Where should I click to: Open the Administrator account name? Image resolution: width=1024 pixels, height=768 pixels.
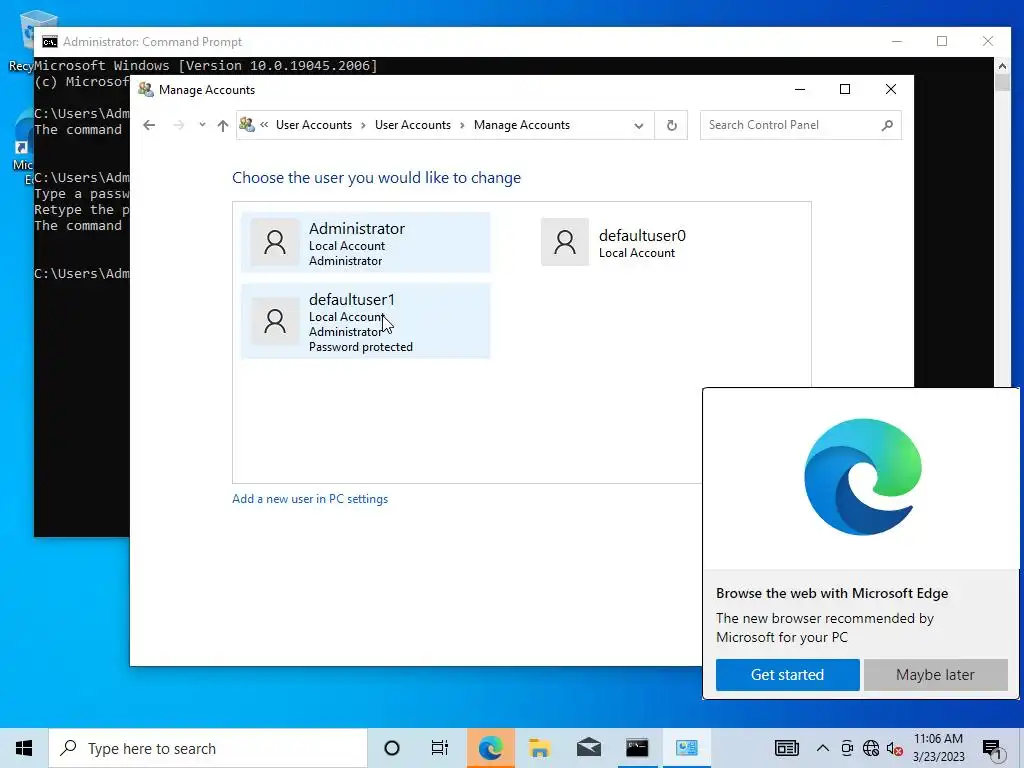tap(357, 229)
